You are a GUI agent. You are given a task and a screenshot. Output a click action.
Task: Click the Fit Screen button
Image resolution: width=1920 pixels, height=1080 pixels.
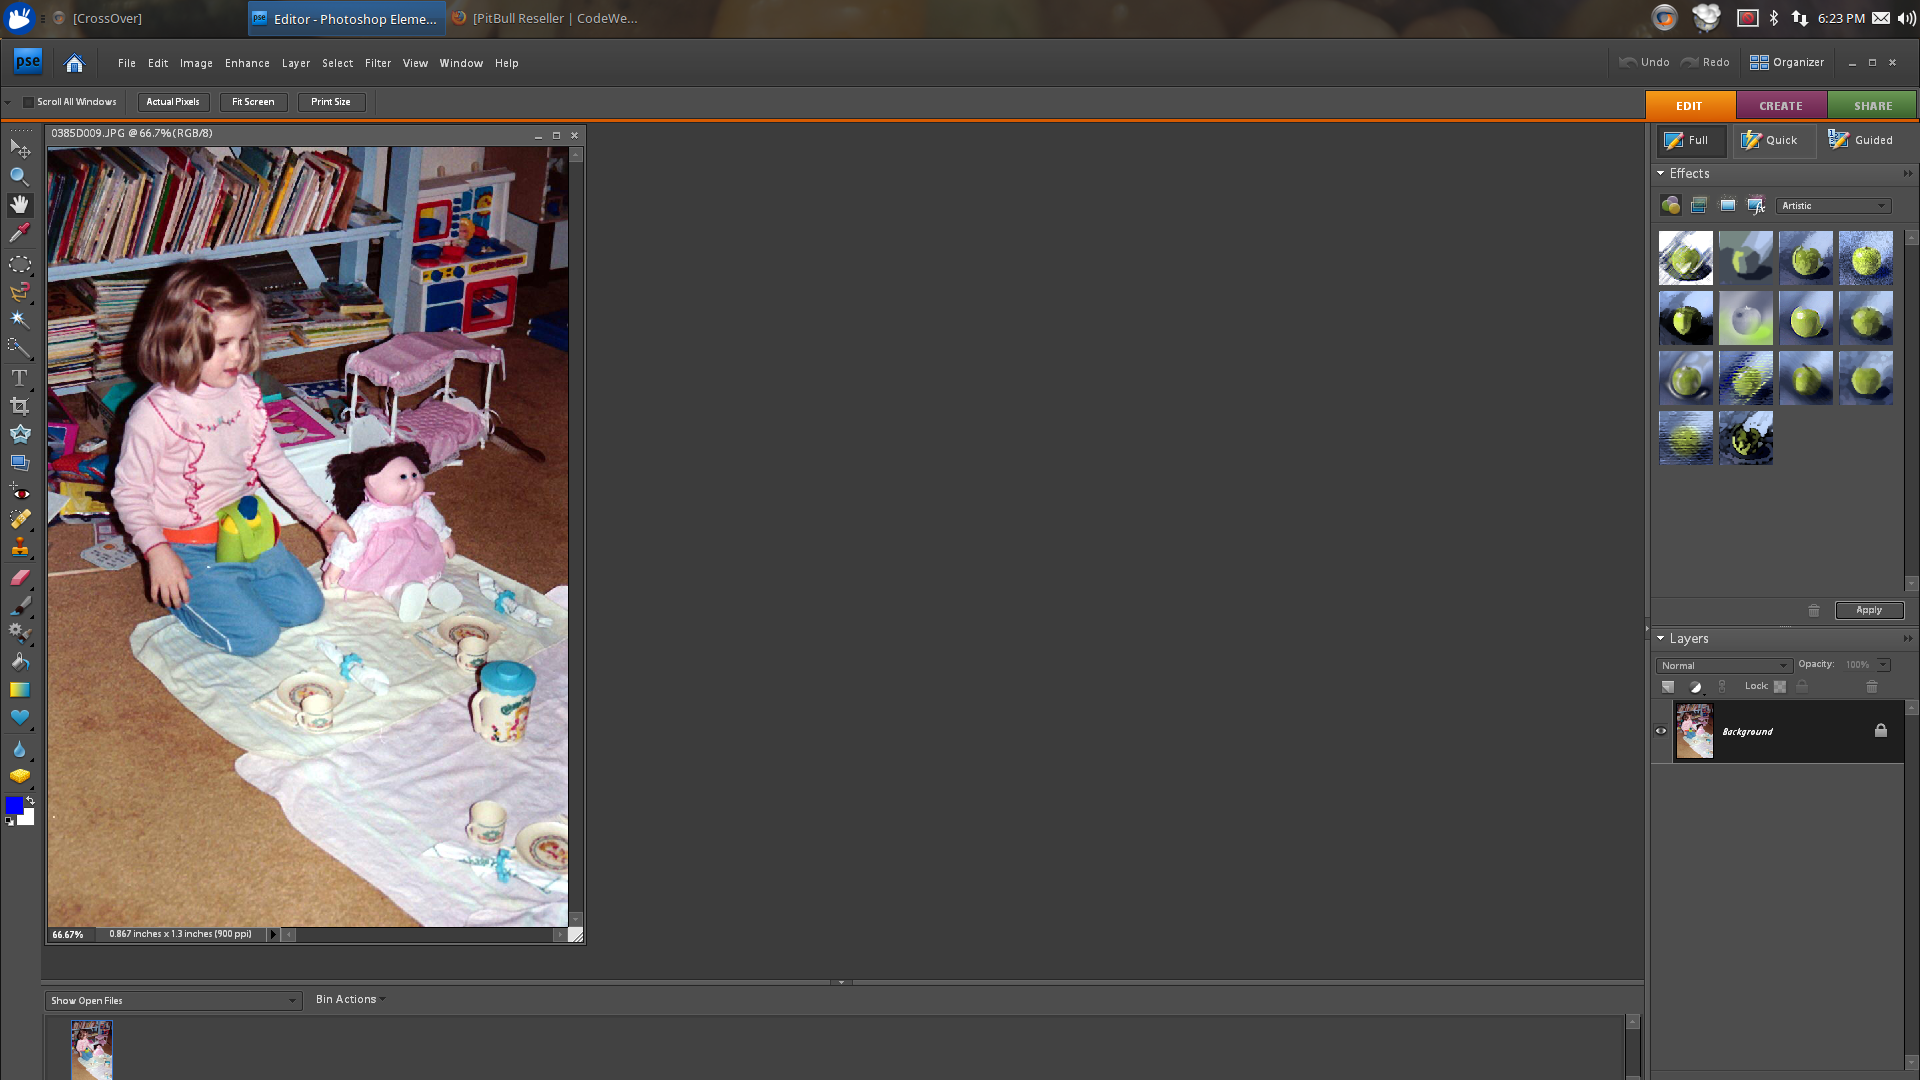coord(253,102)
